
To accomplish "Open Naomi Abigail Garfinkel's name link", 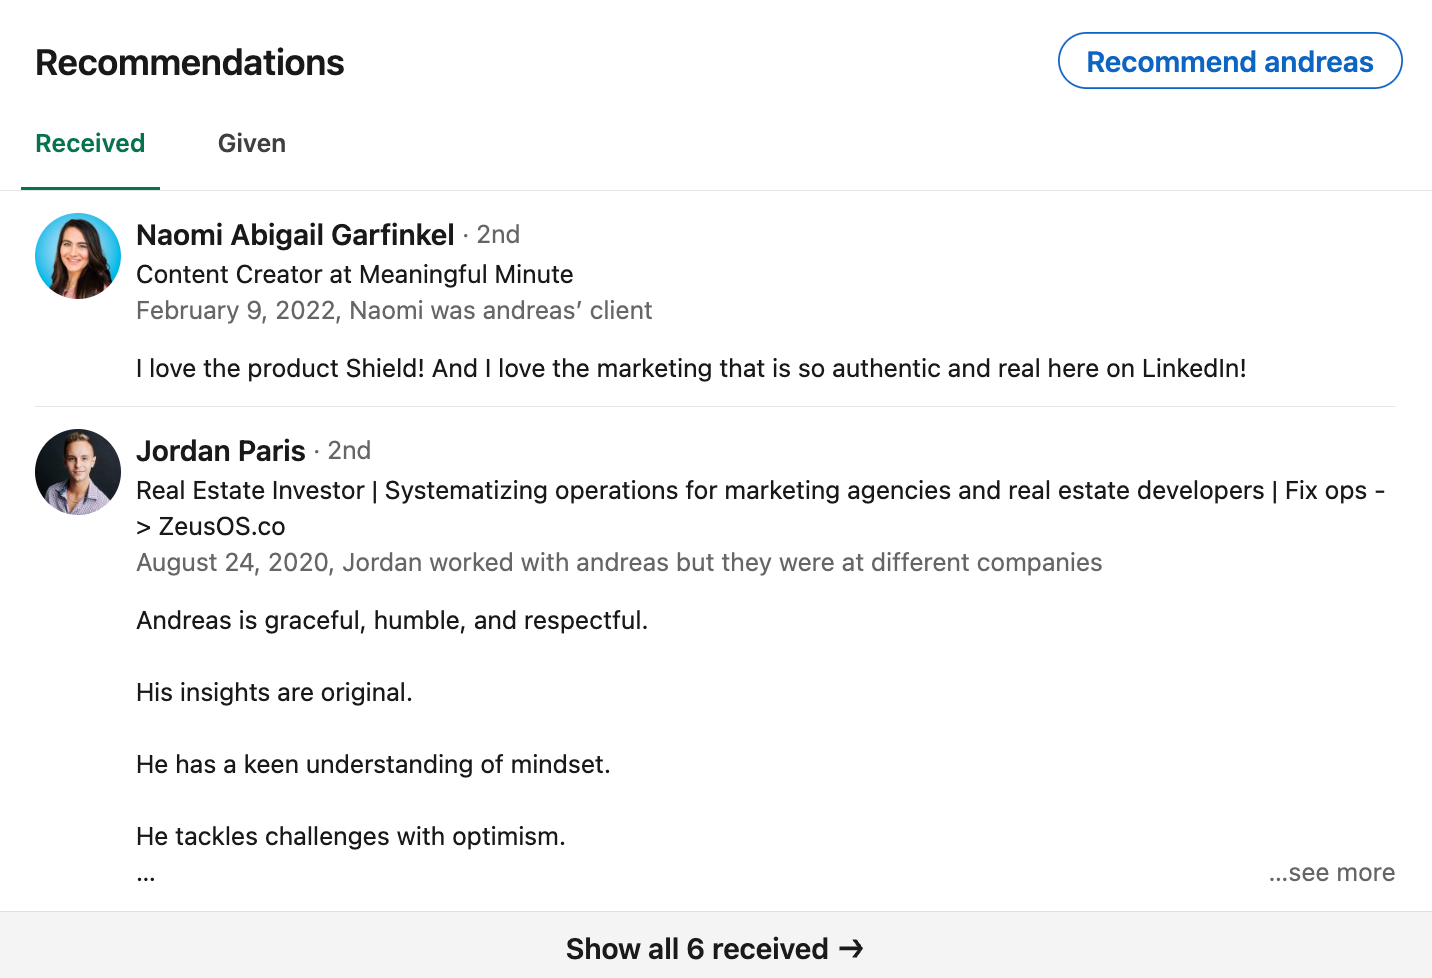I will pos(295,235).
